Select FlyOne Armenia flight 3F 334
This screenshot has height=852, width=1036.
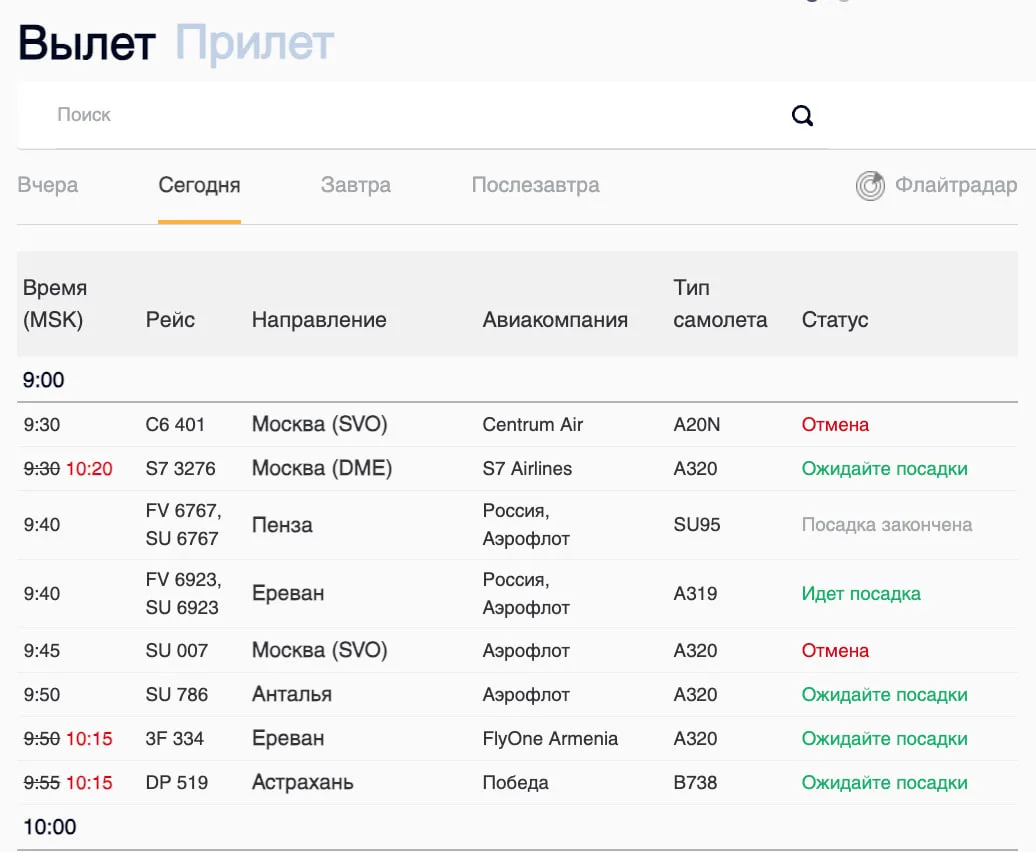[x=517, y=738]
